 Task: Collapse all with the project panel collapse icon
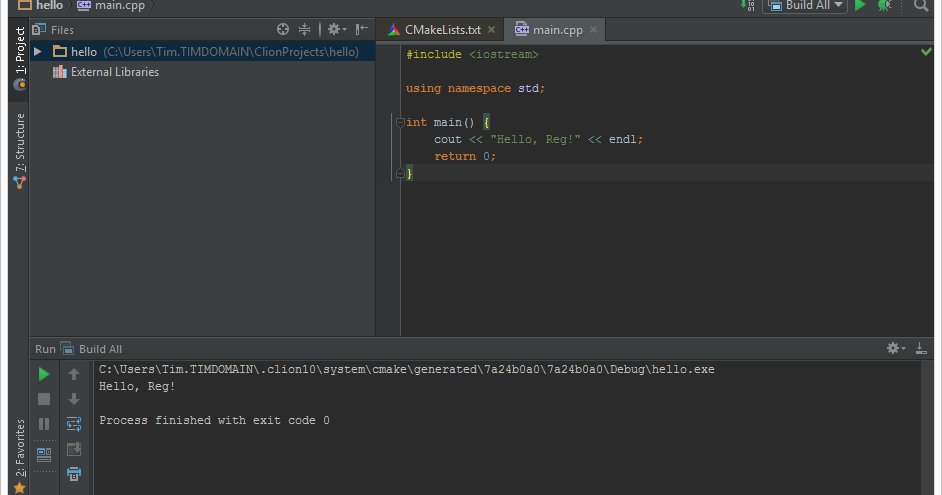coord(305,29)
